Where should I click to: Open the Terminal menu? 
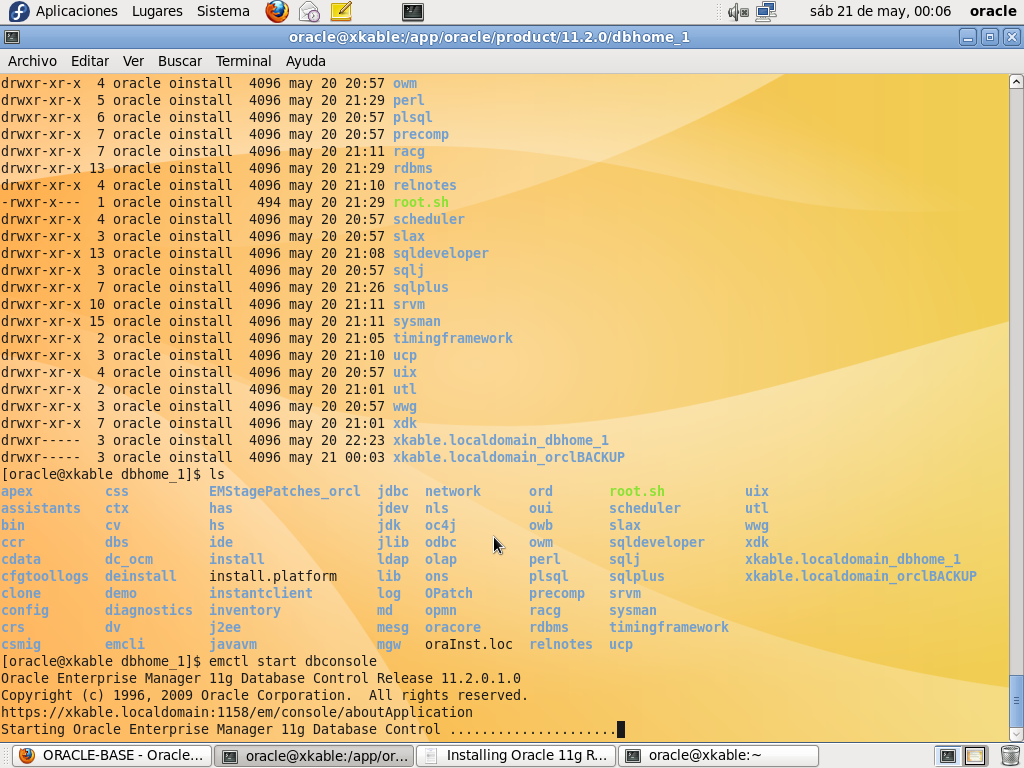click(x=243, y=61)
